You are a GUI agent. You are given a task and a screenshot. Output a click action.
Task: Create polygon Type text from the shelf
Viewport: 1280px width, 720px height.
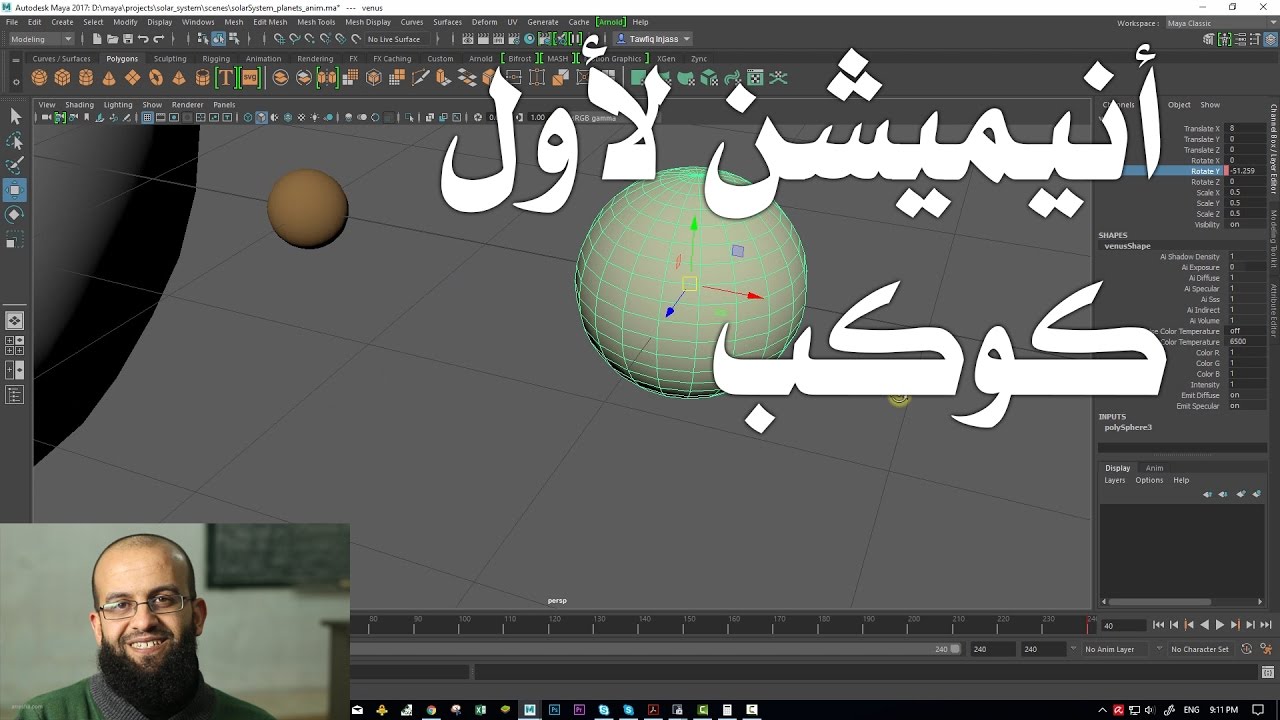(225, 78)
